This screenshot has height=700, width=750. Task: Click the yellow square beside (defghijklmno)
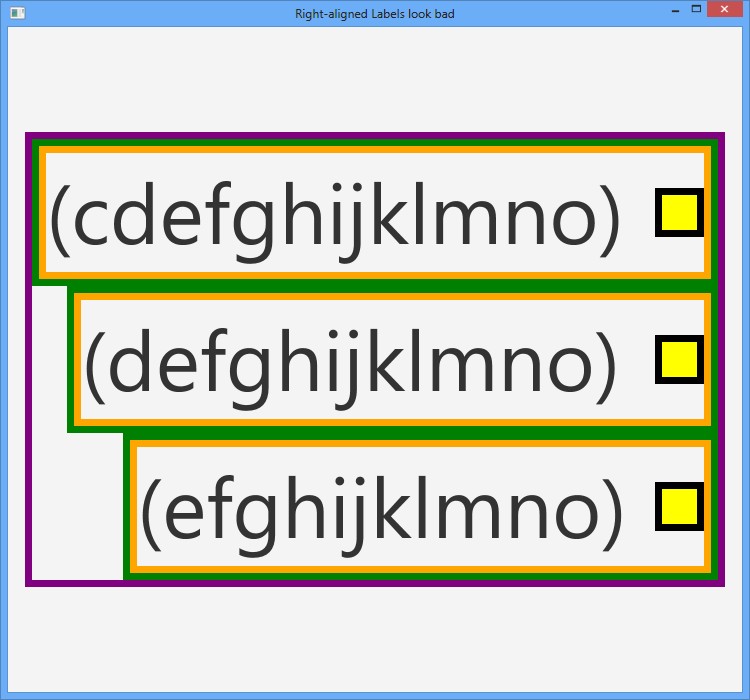point(680,359)
